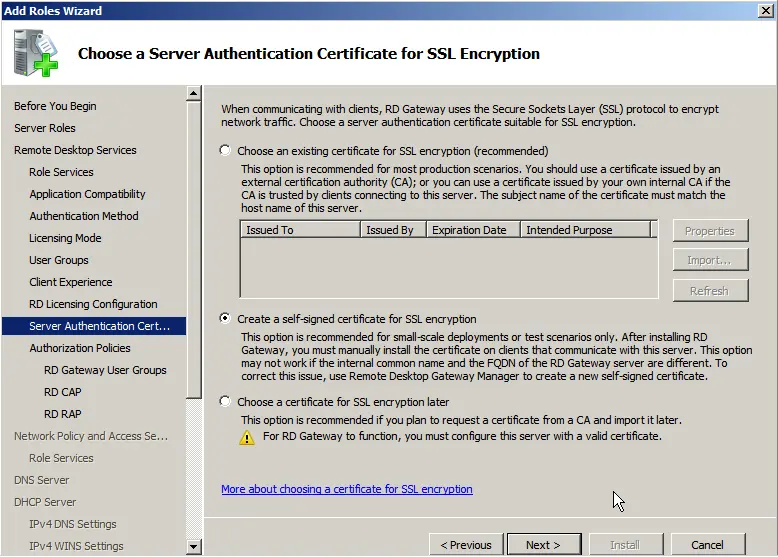Go back with the Previous button
778x557 pixels.
click(466, 545)
